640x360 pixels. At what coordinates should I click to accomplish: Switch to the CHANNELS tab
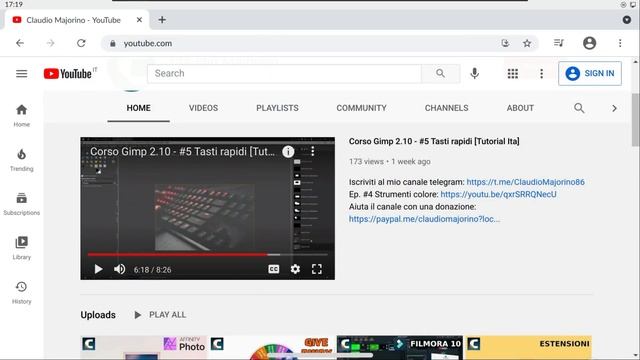pos(446,108)
